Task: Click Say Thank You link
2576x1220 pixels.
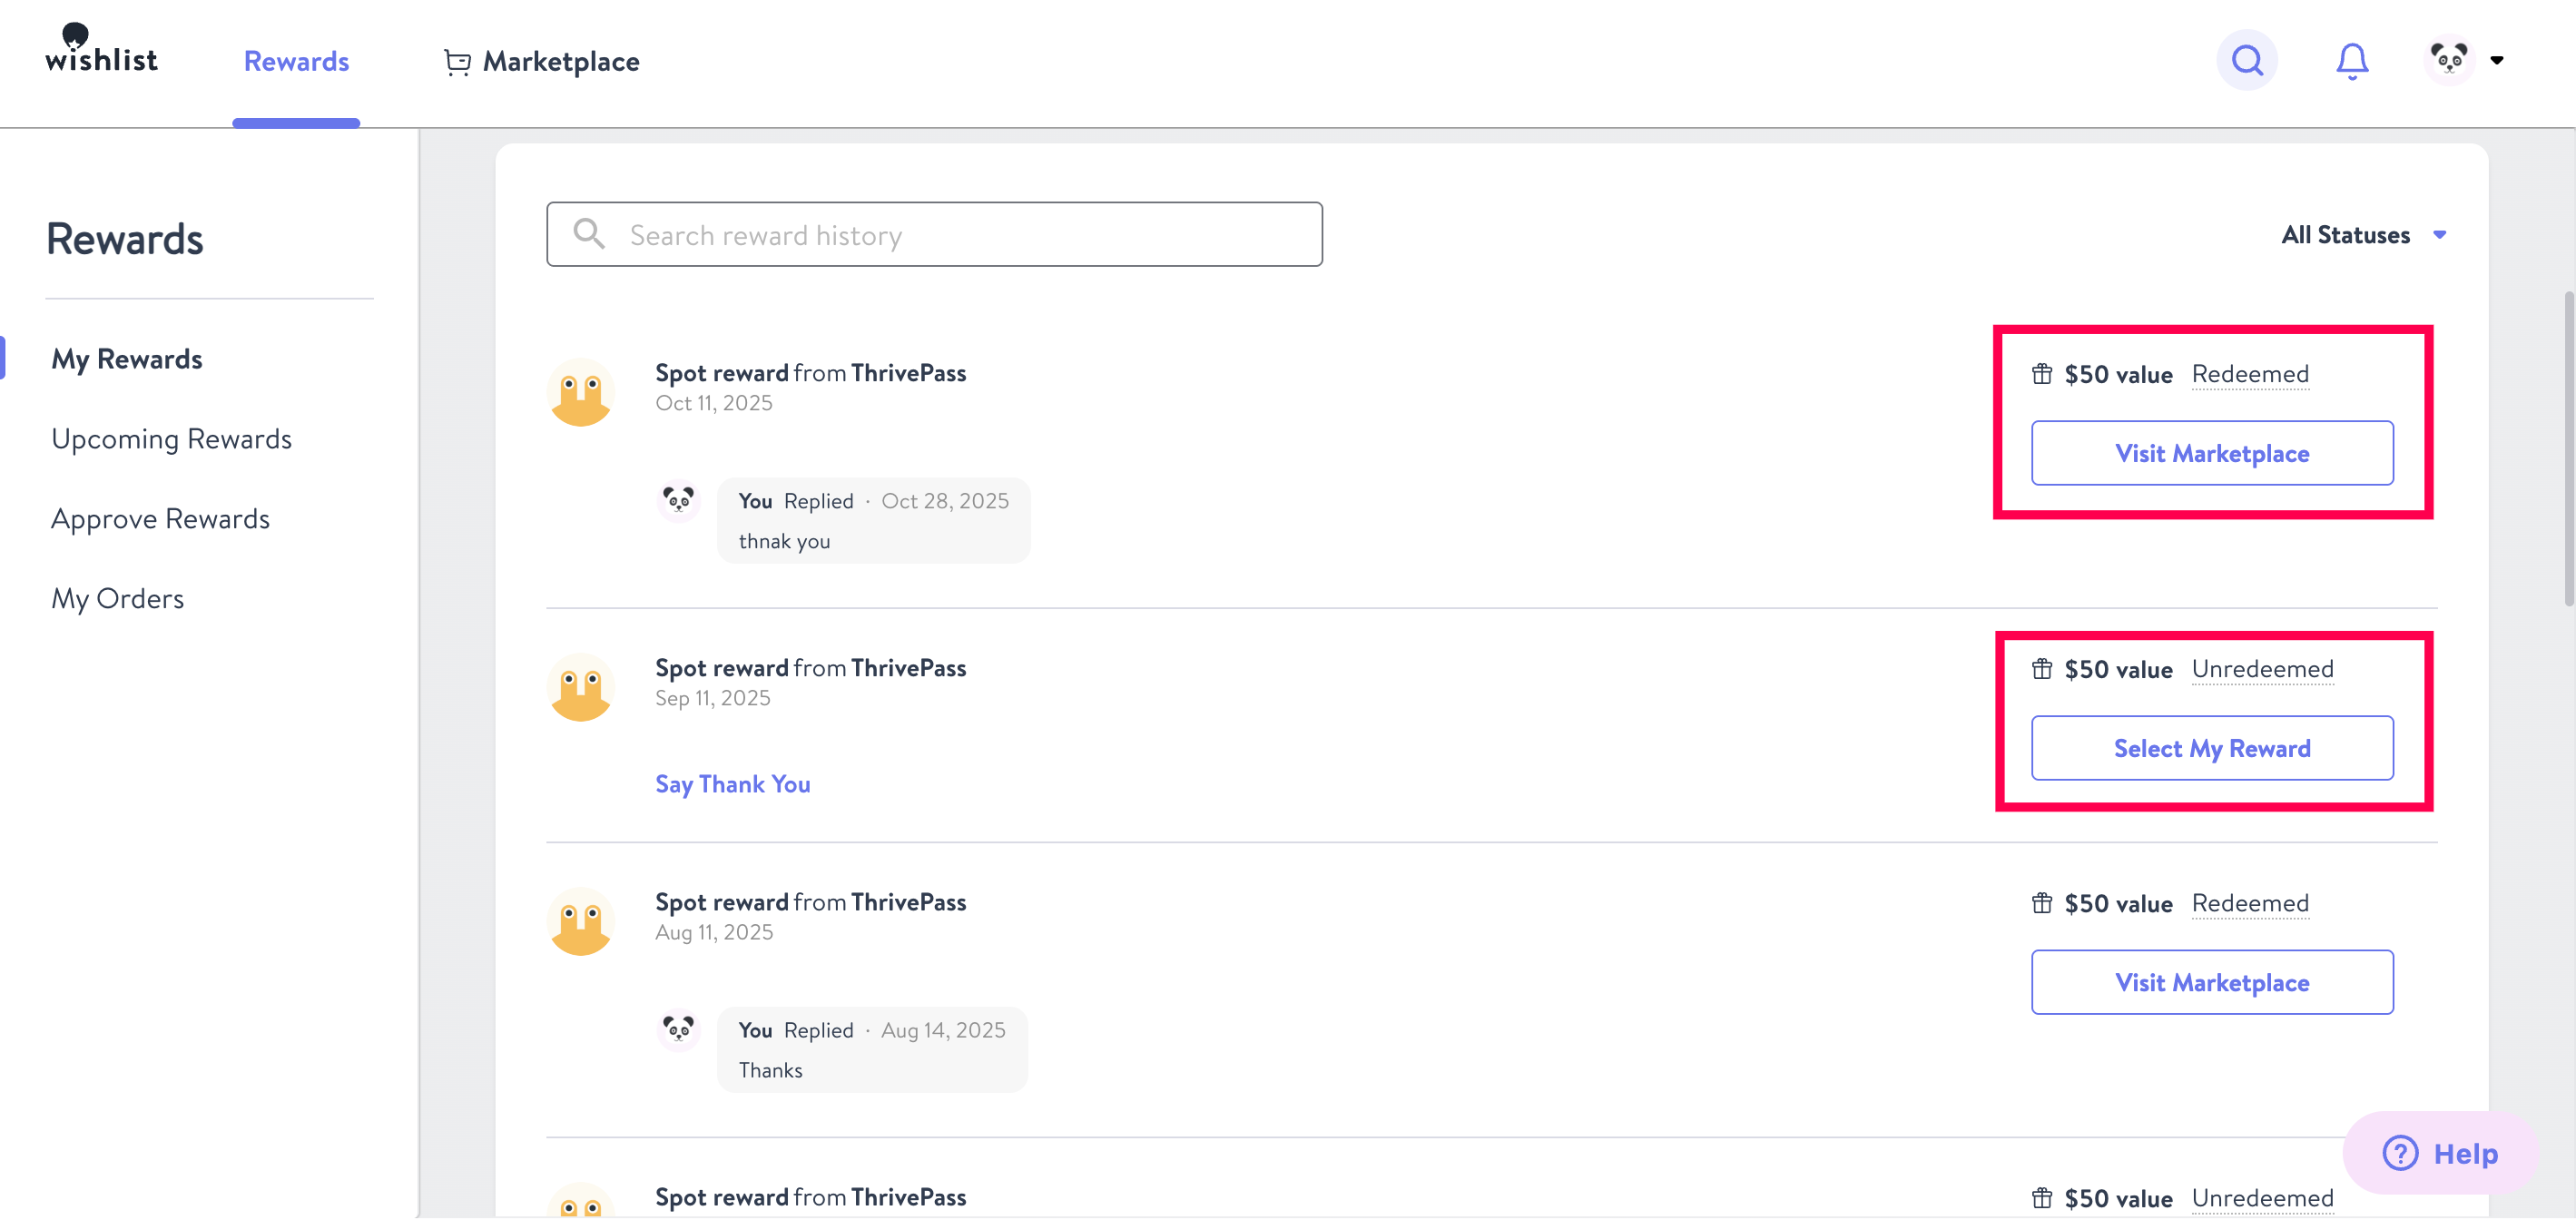Action: click(x=732, y=785)
